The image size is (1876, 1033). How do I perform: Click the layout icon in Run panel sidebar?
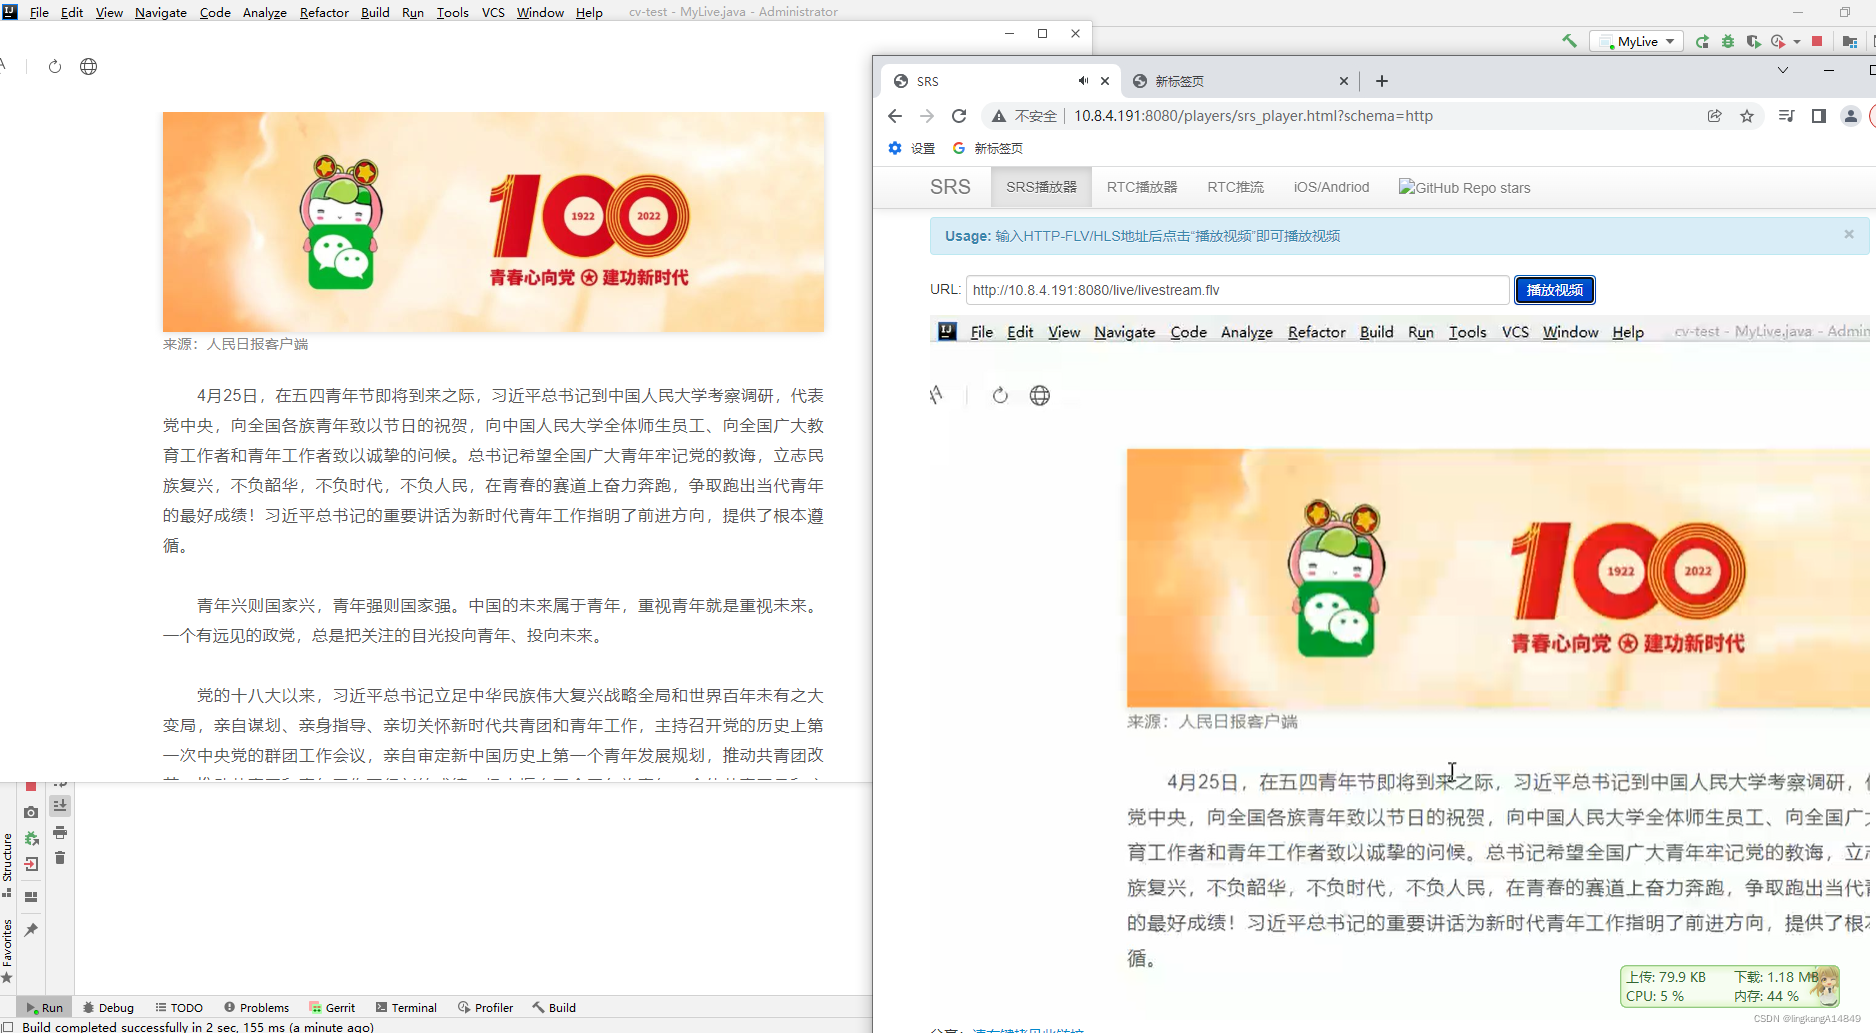click(x=31, y=897)
